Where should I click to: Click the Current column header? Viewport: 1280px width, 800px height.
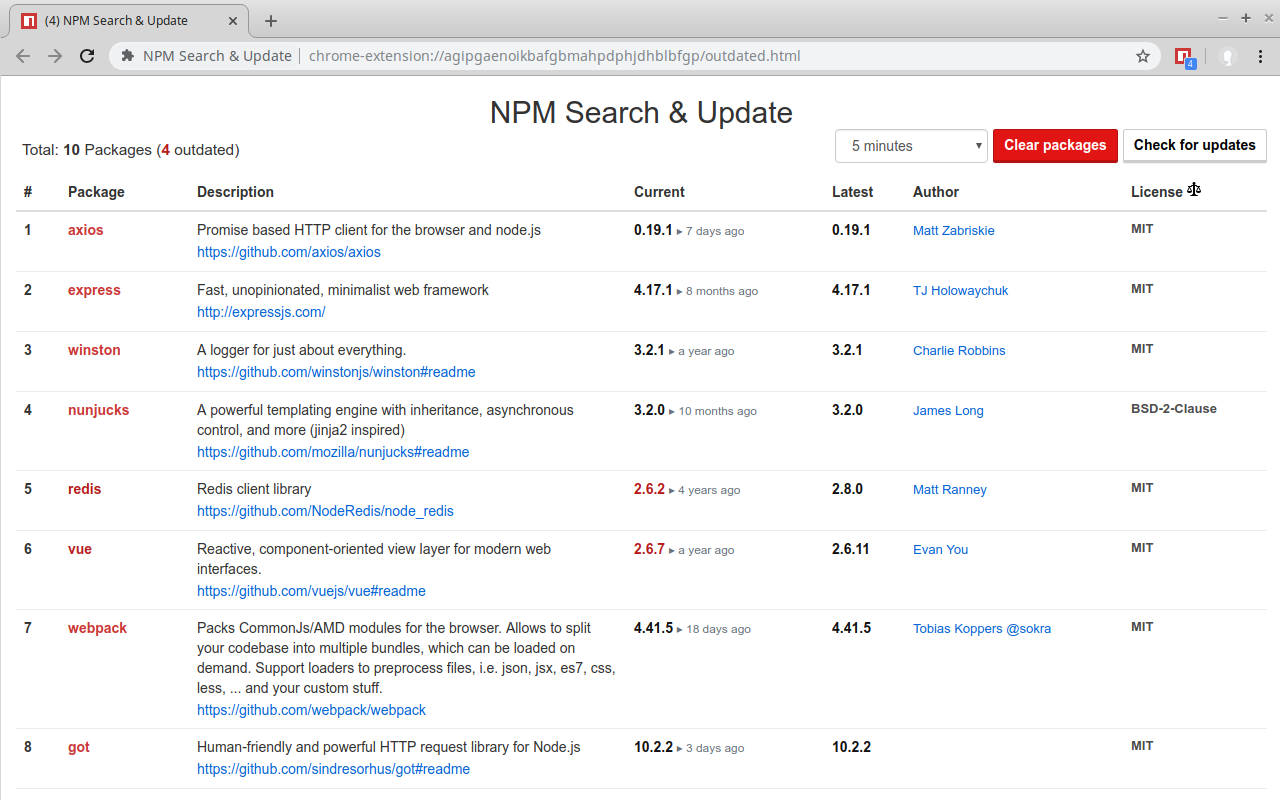coord(659,192)
